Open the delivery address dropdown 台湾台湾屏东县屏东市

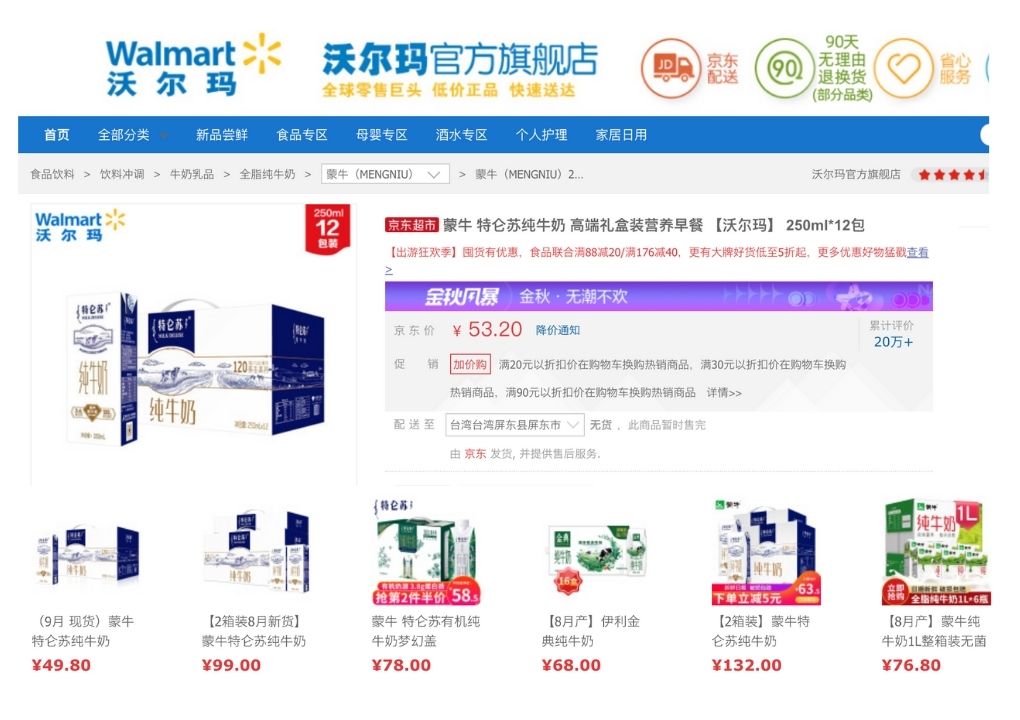[515, 425]
